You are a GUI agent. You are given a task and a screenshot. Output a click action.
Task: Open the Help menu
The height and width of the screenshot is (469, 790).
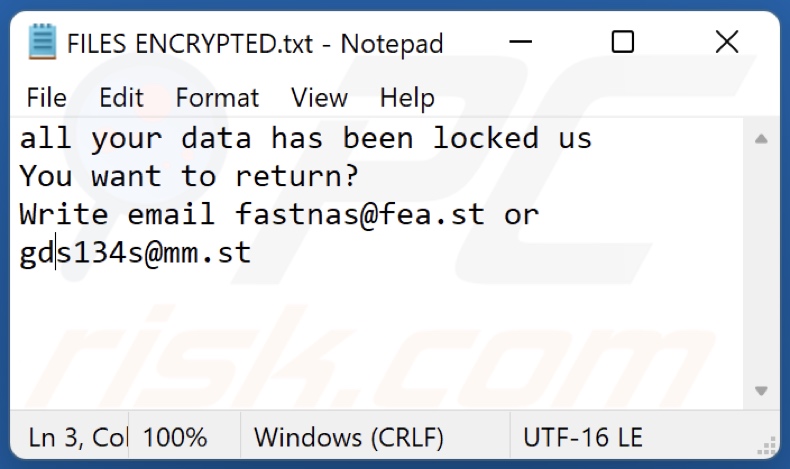tap(407, 98)
